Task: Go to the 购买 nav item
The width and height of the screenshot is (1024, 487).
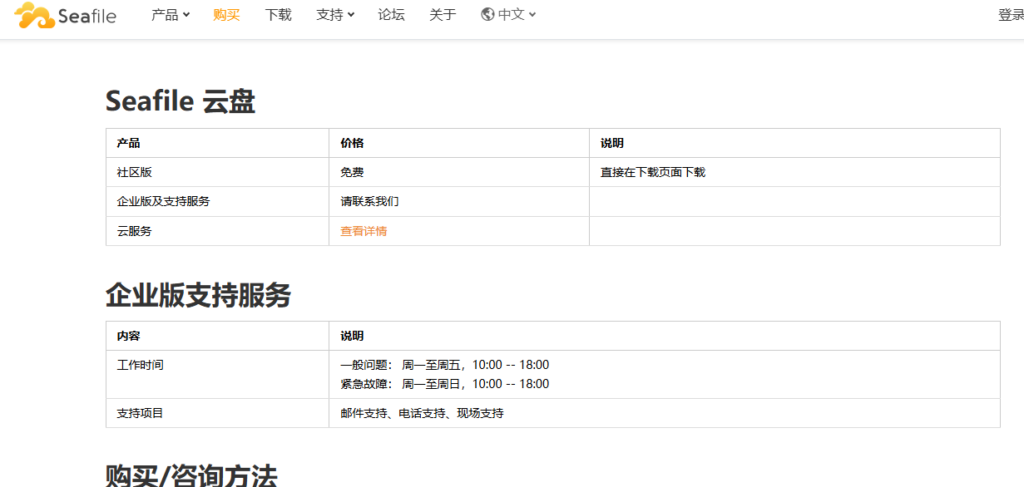Action: pyautogui.click(x=226, y=14)
